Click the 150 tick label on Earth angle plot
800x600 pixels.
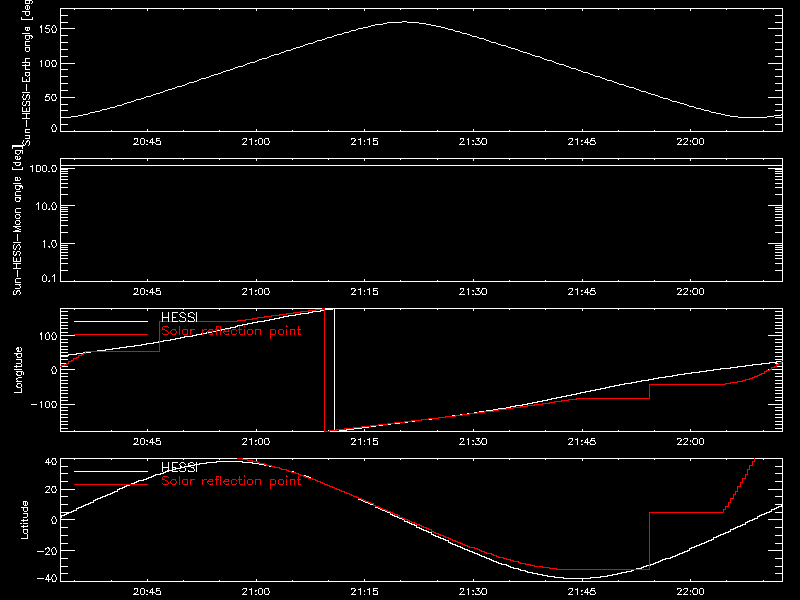50,29
